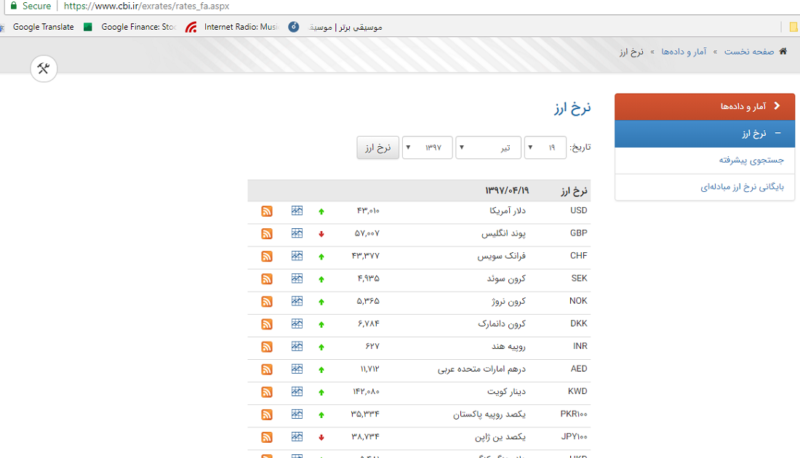Open RSS feed for PKR100 row
The width and height of the screenshot is (800, 458).
(266, 415)
